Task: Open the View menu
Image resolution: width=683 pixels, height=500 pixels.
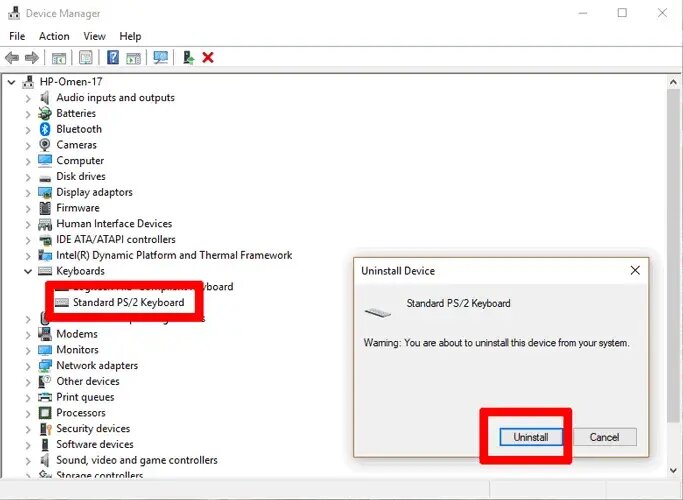Action: 95,36
